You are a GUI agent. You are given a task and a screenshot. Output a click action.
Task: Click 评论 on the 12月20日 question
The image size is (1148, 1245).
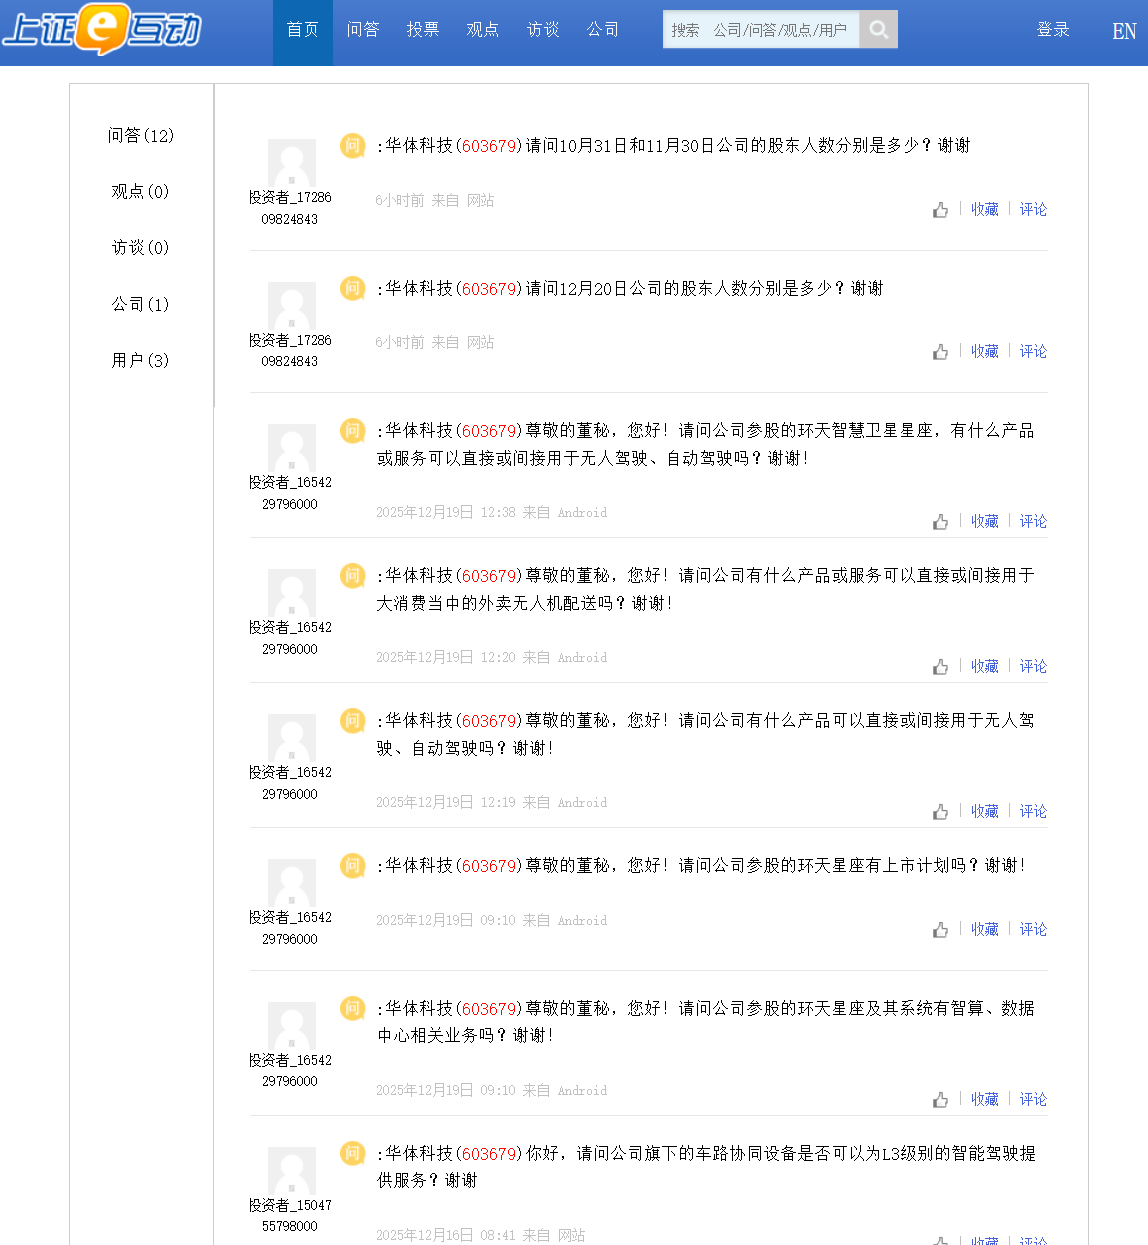[1033, 351]
